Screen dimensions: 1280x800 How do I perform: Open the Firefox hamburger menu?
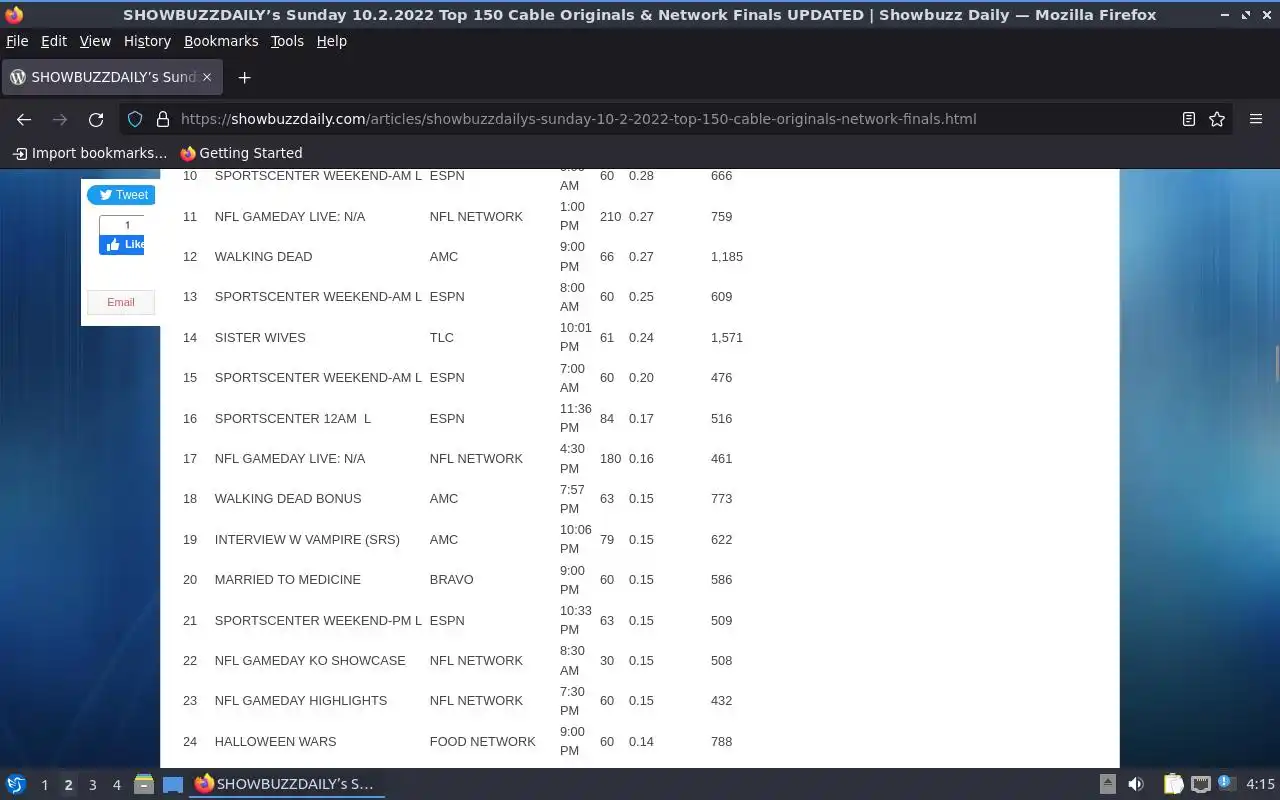pyautogui.click(x=1256, y=119)
